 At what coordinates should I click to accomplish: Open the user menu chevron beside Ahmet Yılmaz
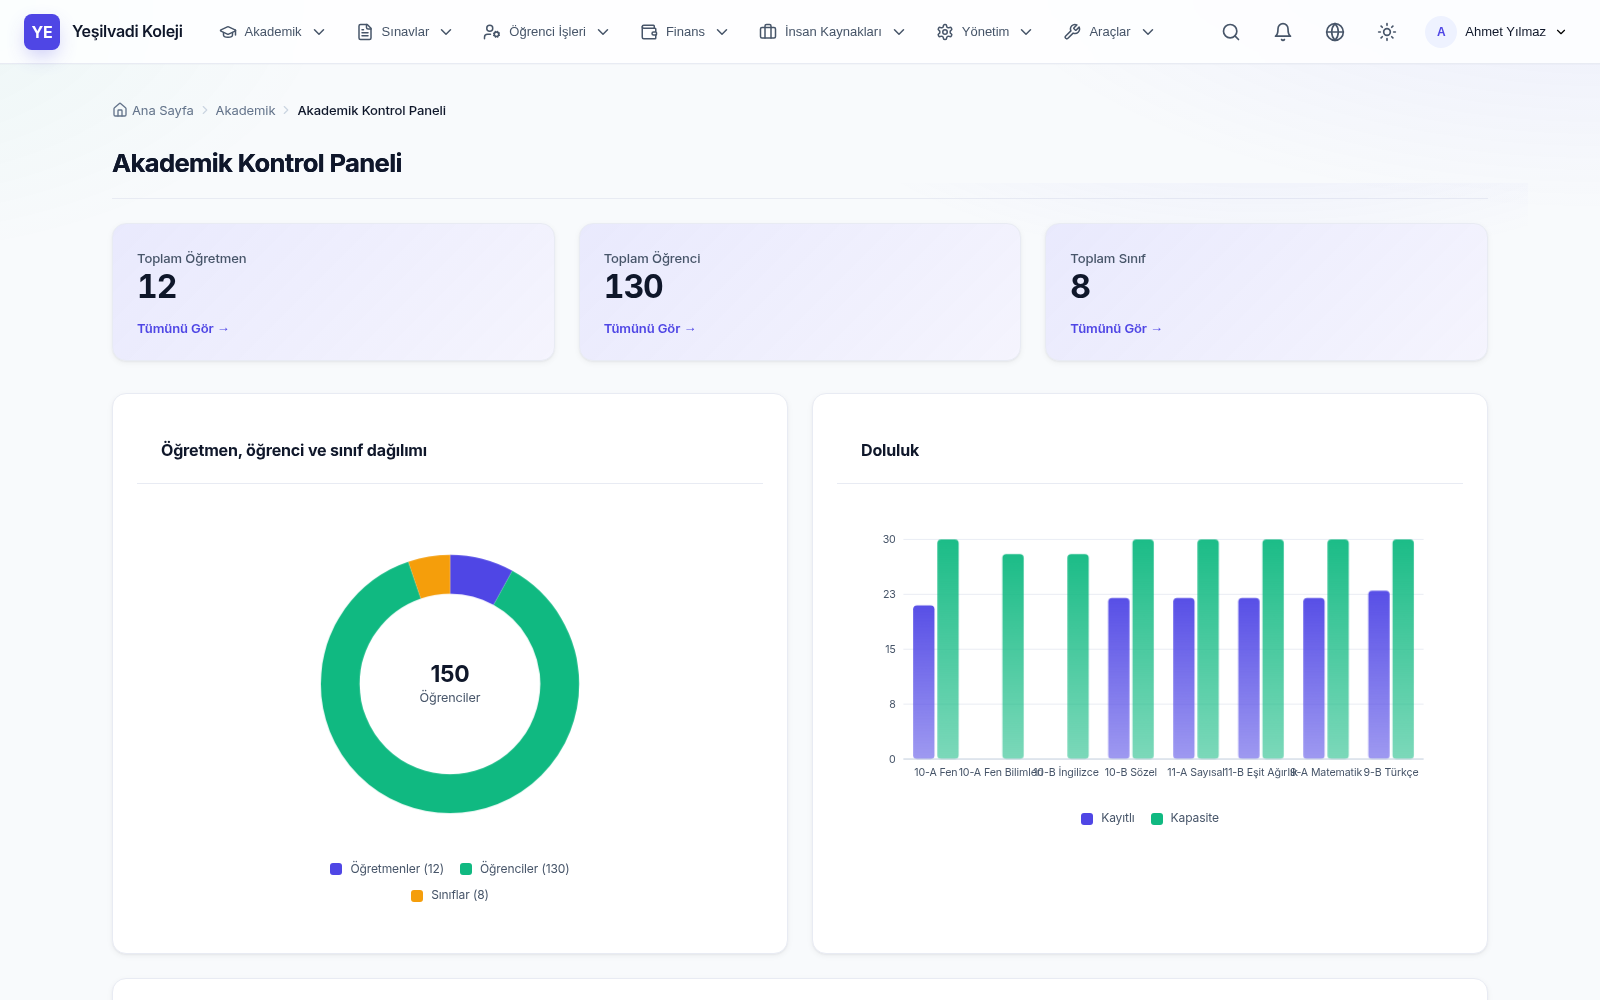click(1561, 32)
